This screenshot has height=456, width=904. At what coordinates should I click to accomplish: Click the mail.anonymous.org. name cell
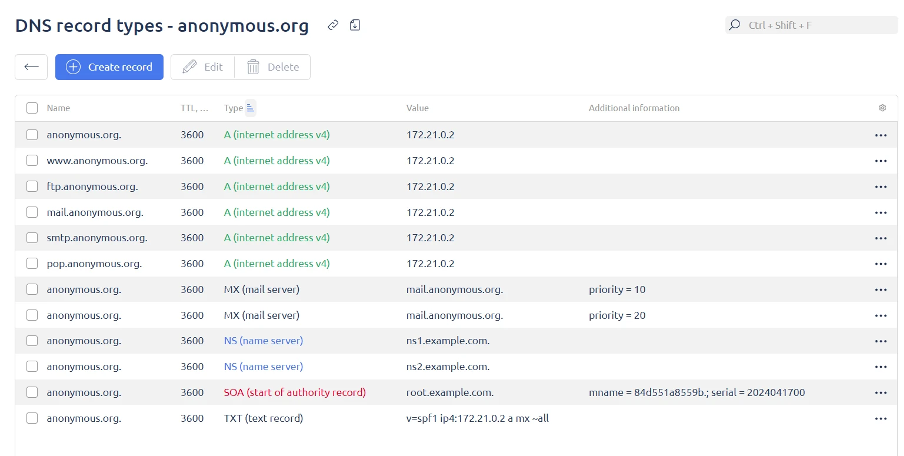click(95, 212)
